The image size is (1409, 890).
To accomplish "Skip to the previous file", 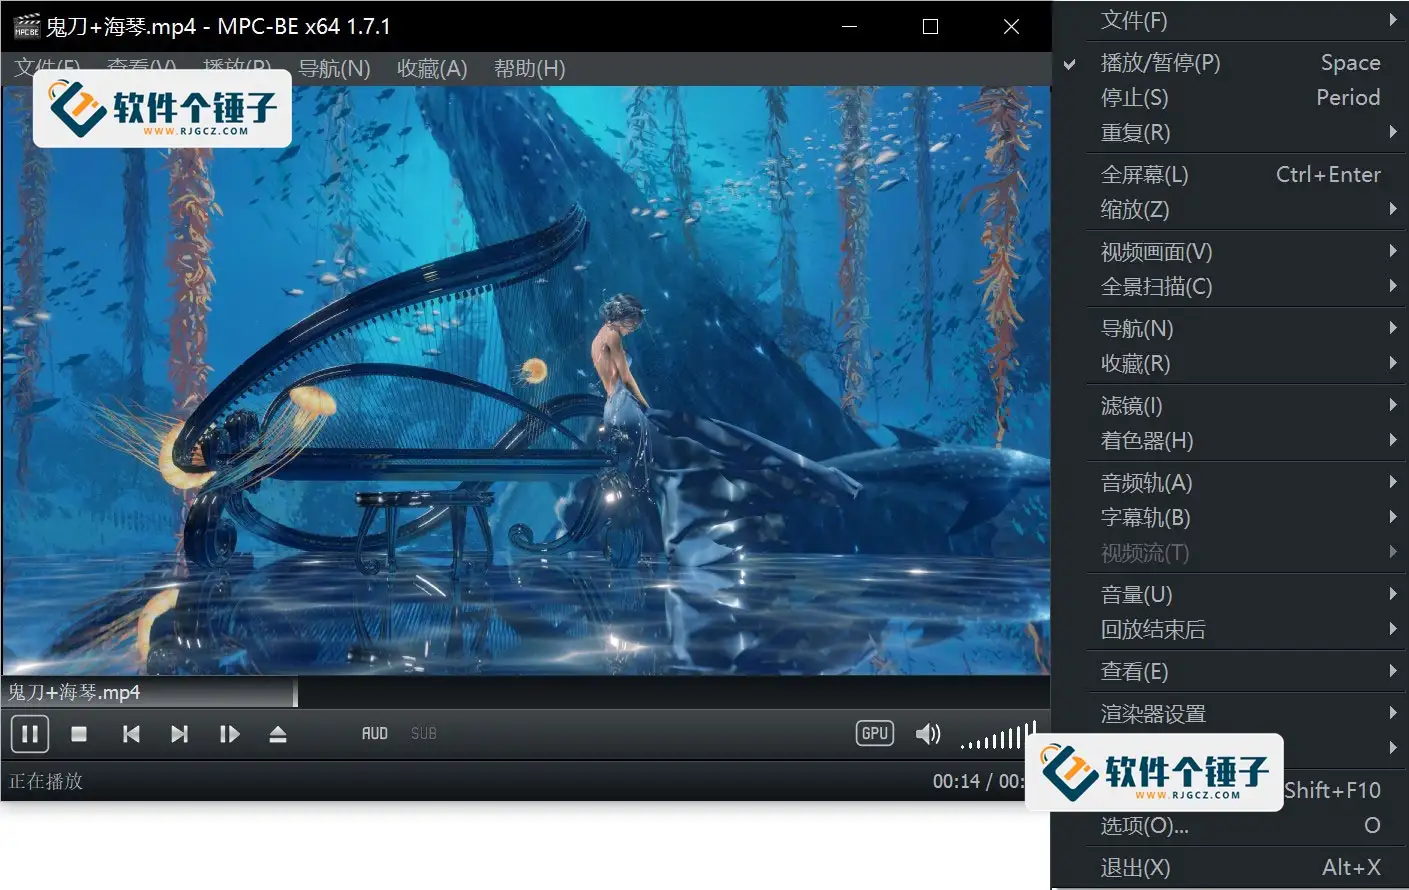I will pos(131,734).
